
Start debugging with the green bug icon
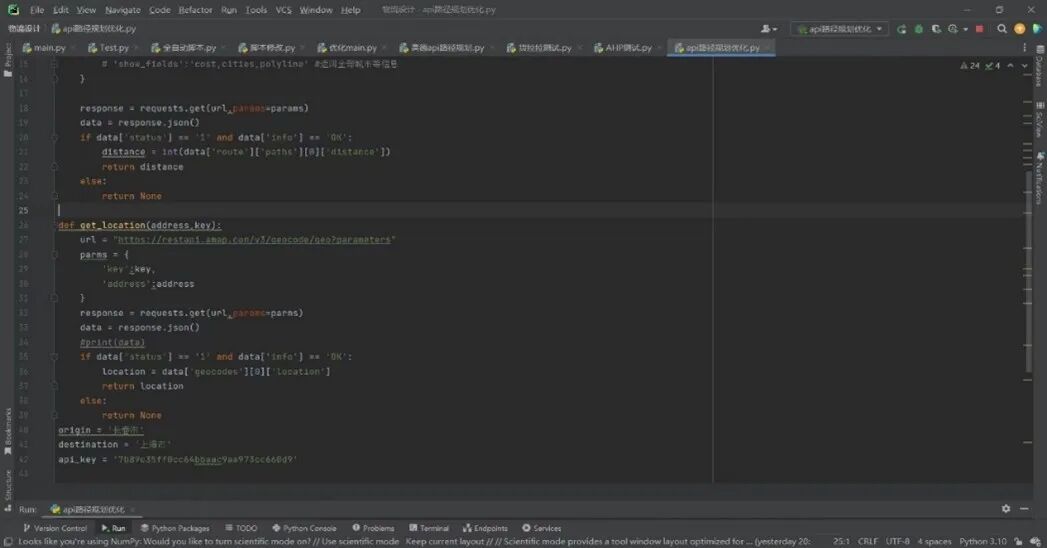919,29
